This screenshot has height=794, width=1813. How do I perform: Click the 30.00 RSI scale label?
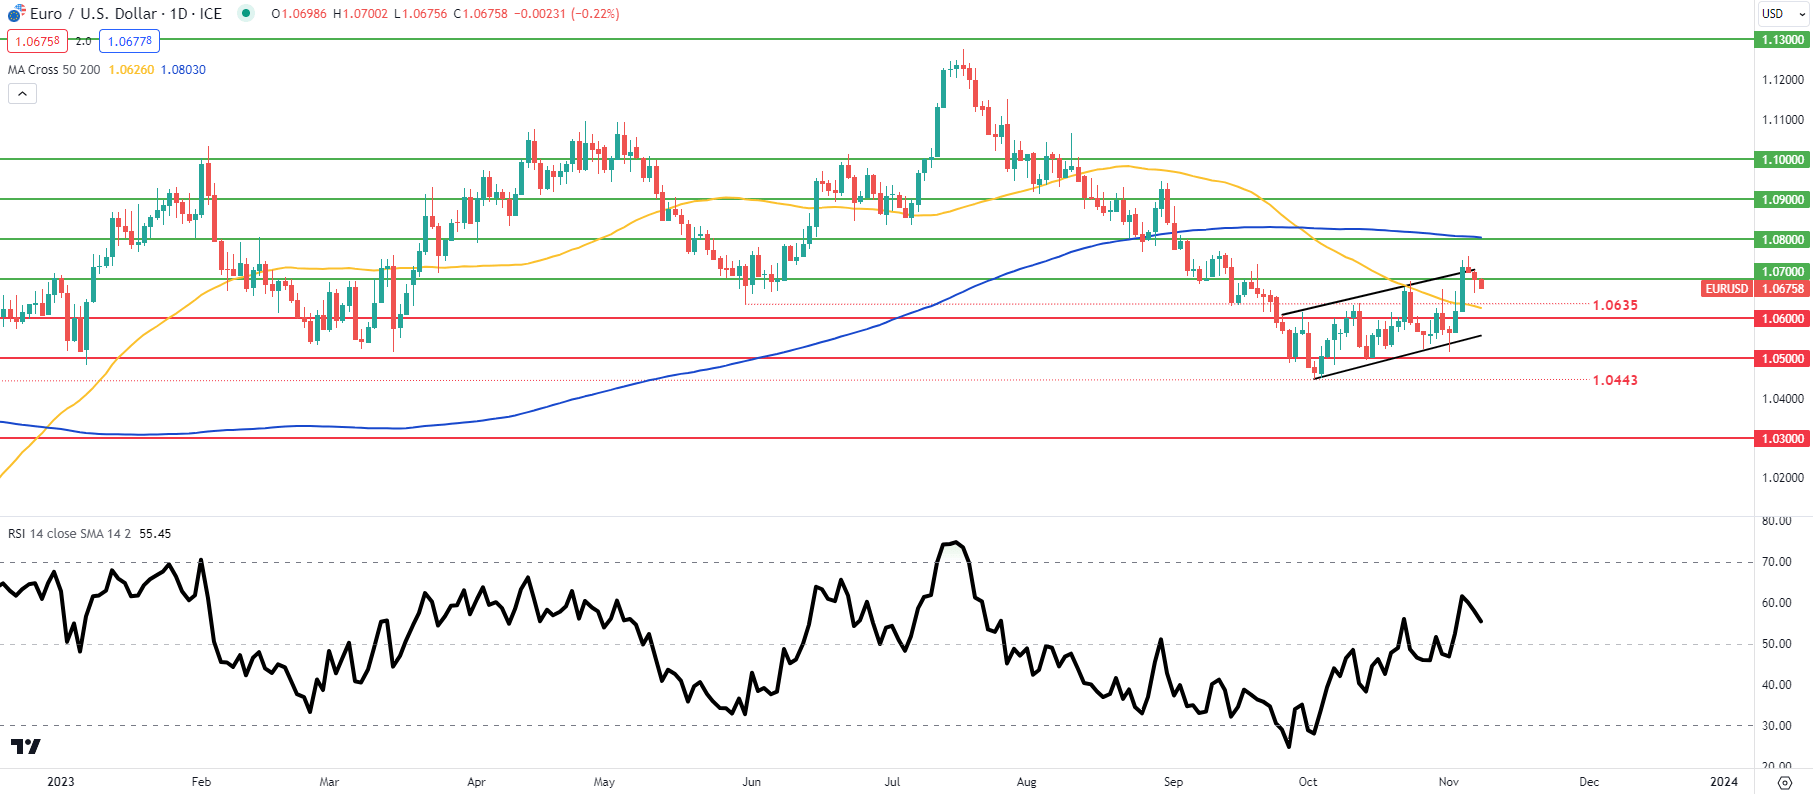(1776, 726)
